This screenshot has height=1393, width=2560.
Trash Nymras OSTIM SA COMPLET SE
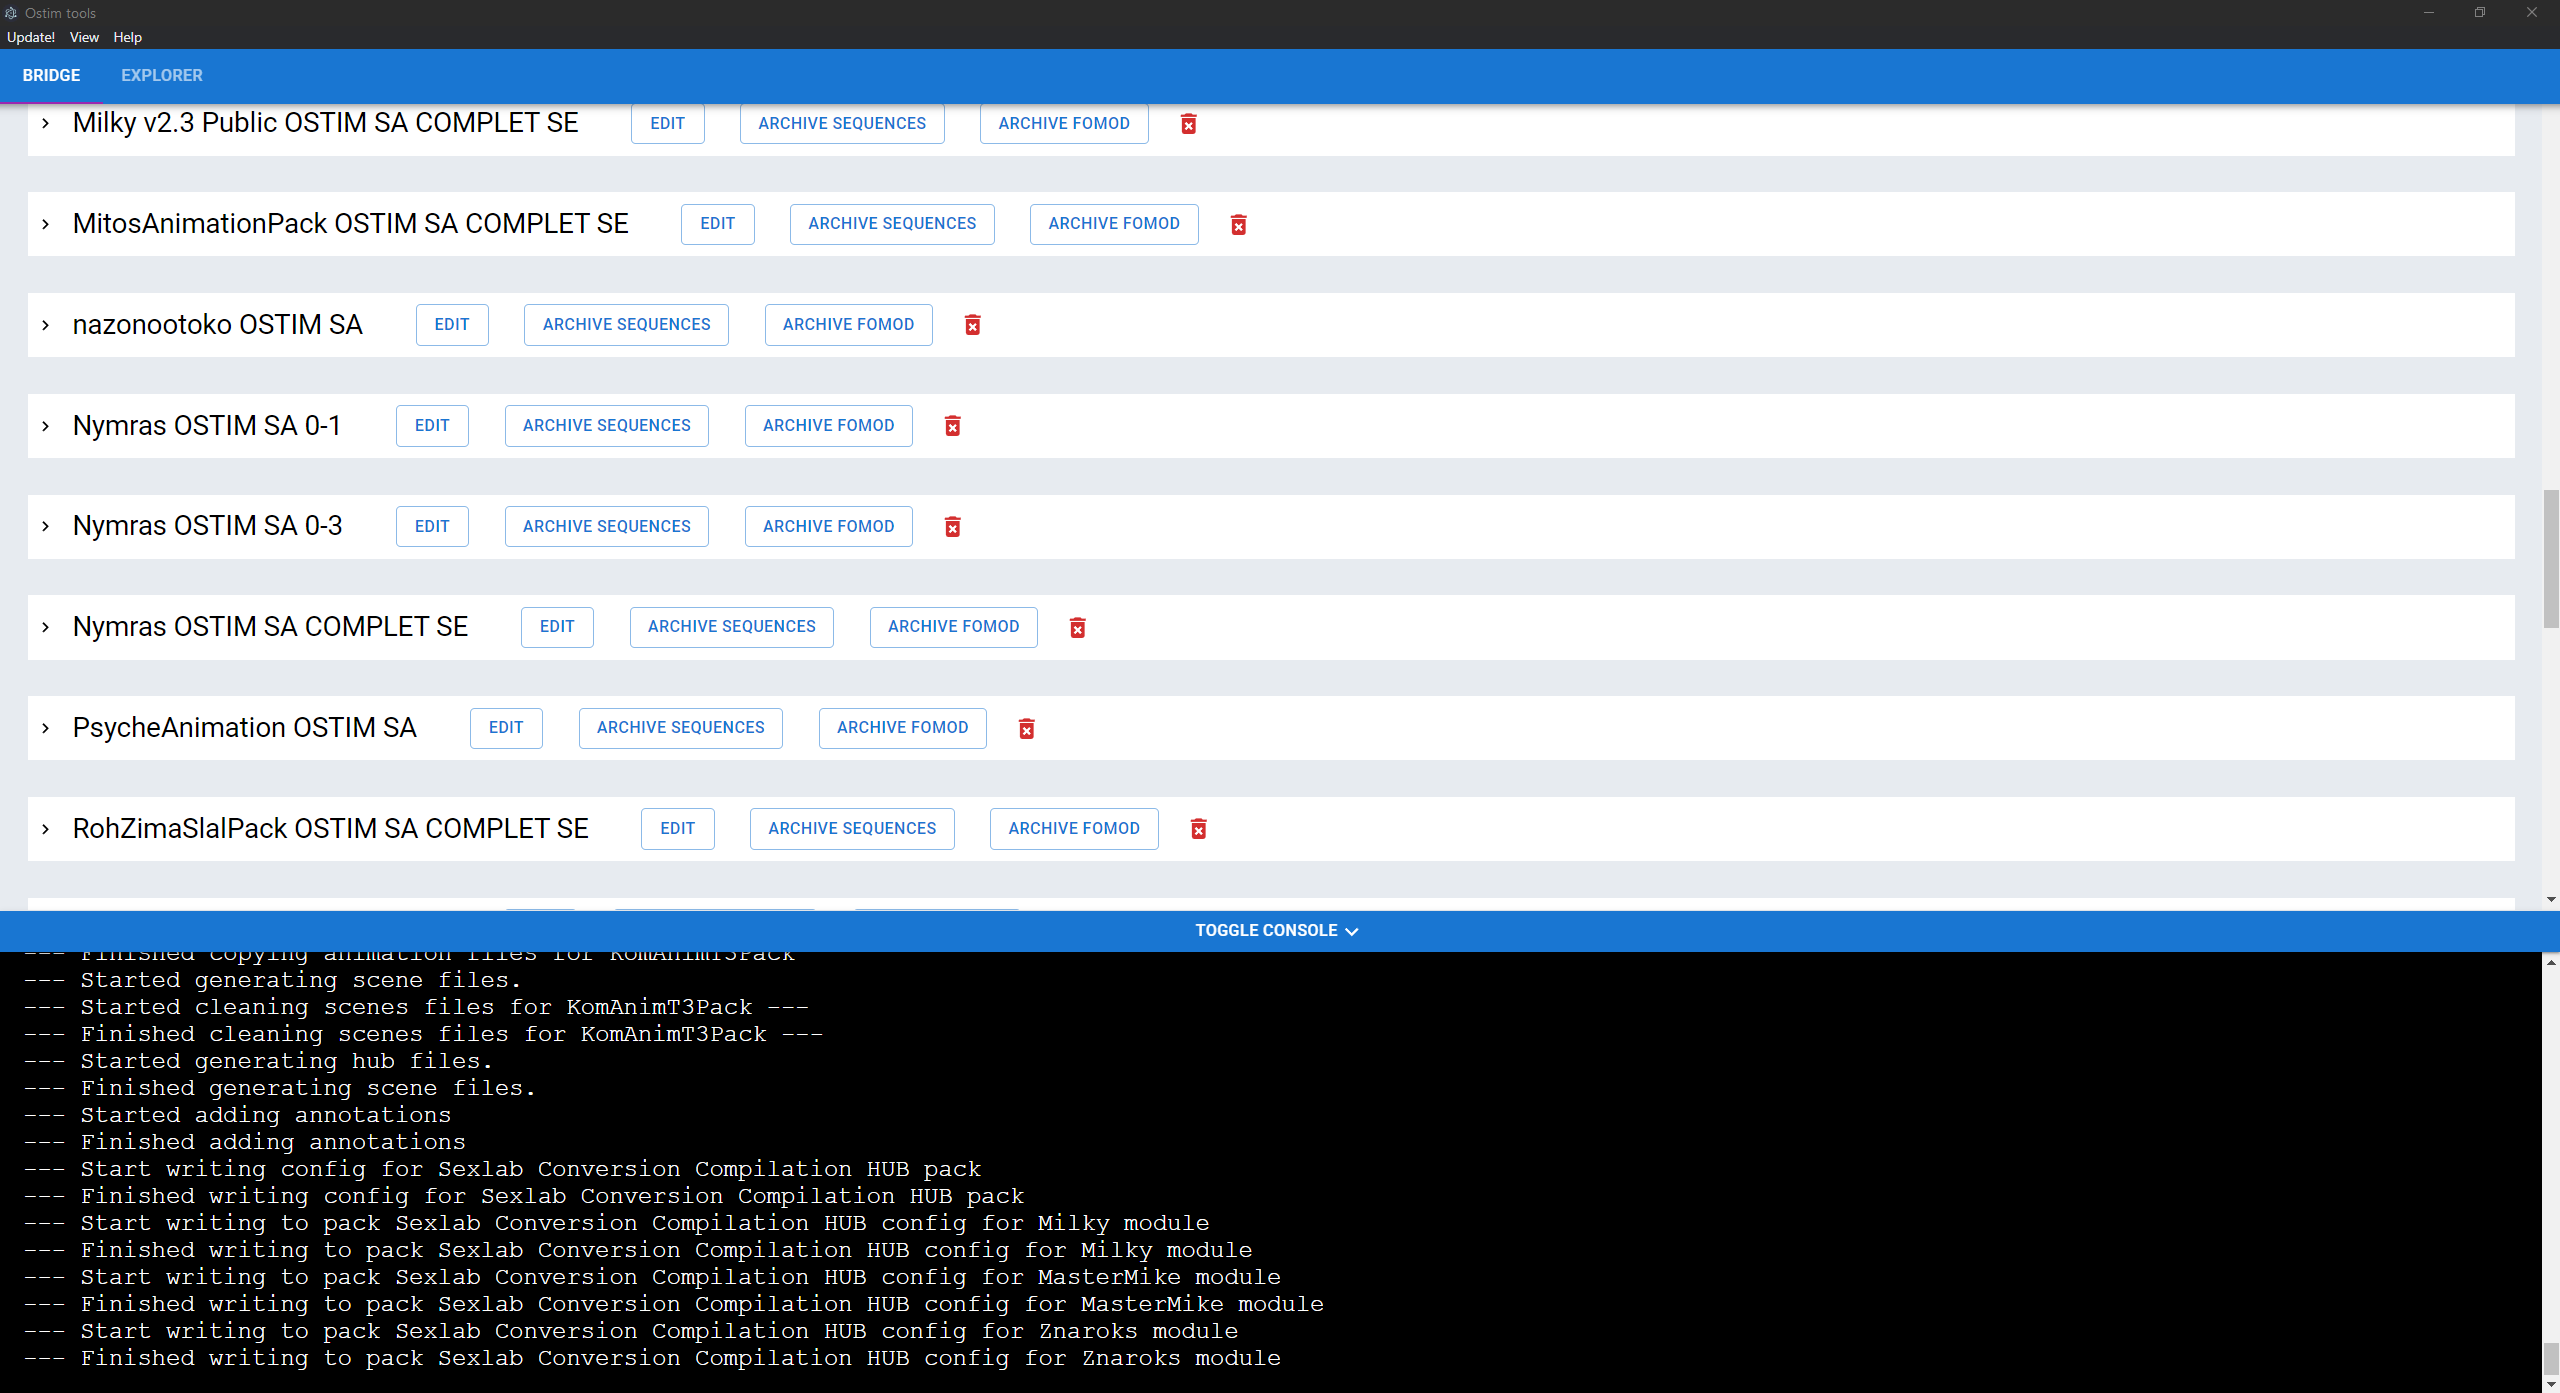click(x=1077, y=628)
